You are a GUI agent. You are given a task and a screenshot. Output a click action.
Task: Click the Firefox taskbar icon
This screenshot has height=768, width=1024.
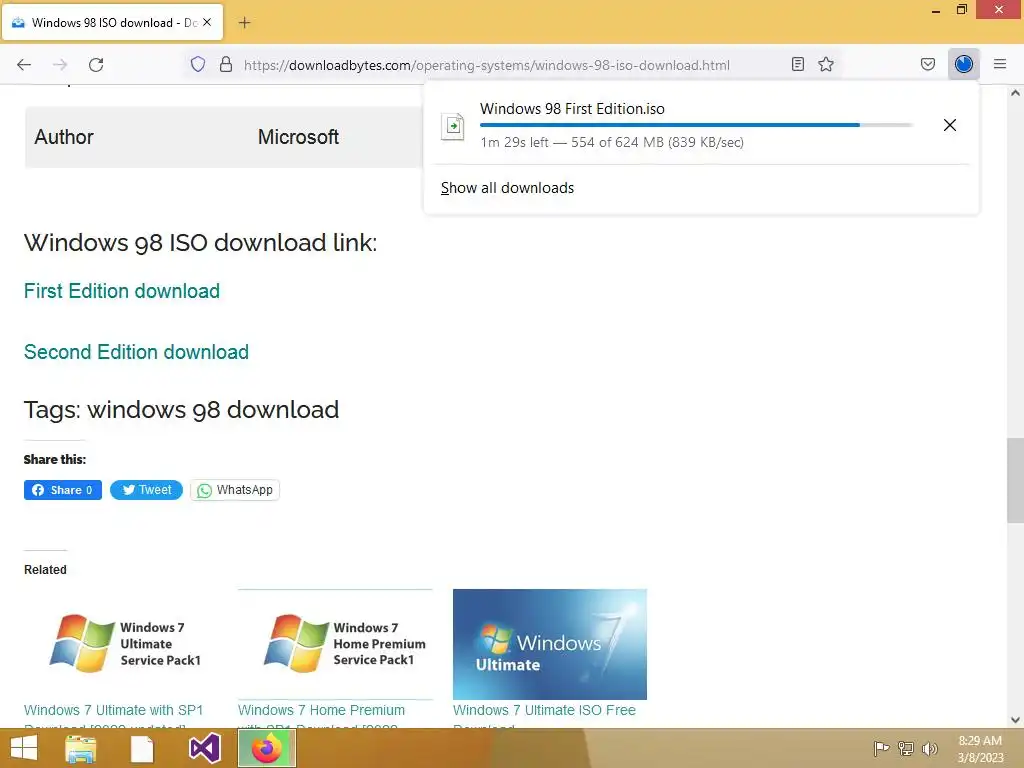pyautogui.click(x=267, y=748)
